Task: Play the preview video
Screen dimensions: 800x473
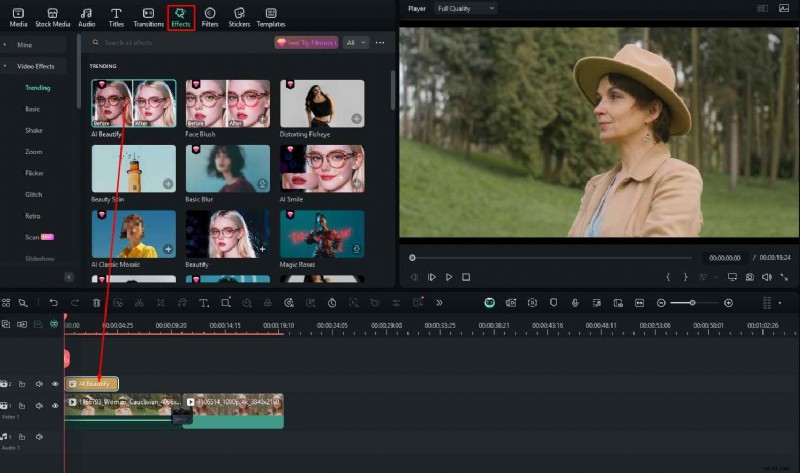Action: [449, 277]
